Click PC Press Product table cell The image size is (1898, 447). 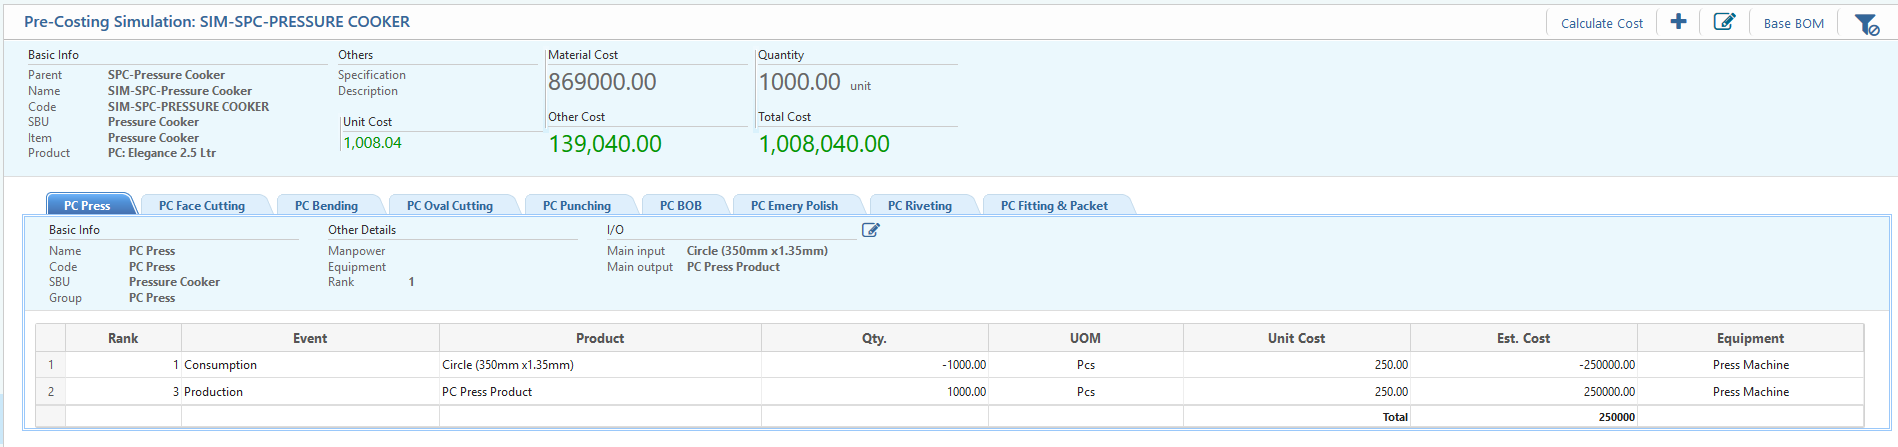point(600,392)
